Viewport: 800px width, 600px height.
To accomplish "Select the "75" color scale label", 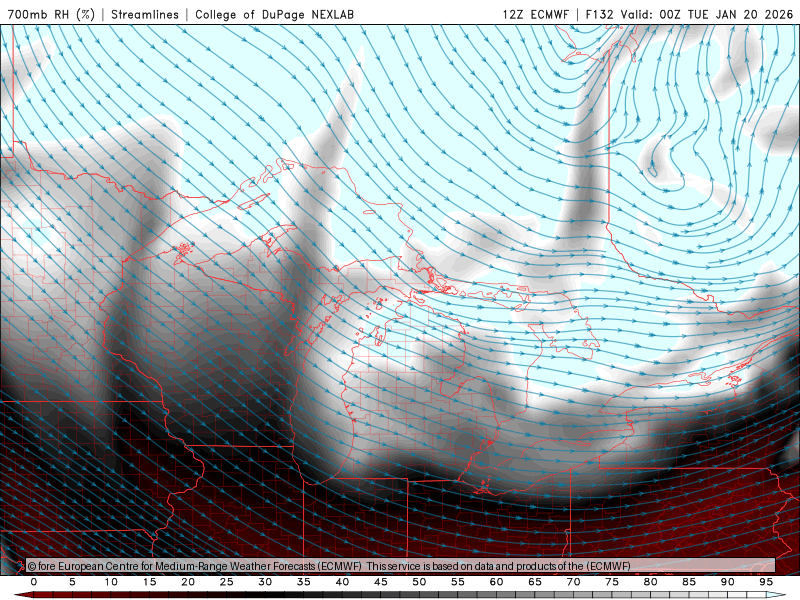I will 612,582.
